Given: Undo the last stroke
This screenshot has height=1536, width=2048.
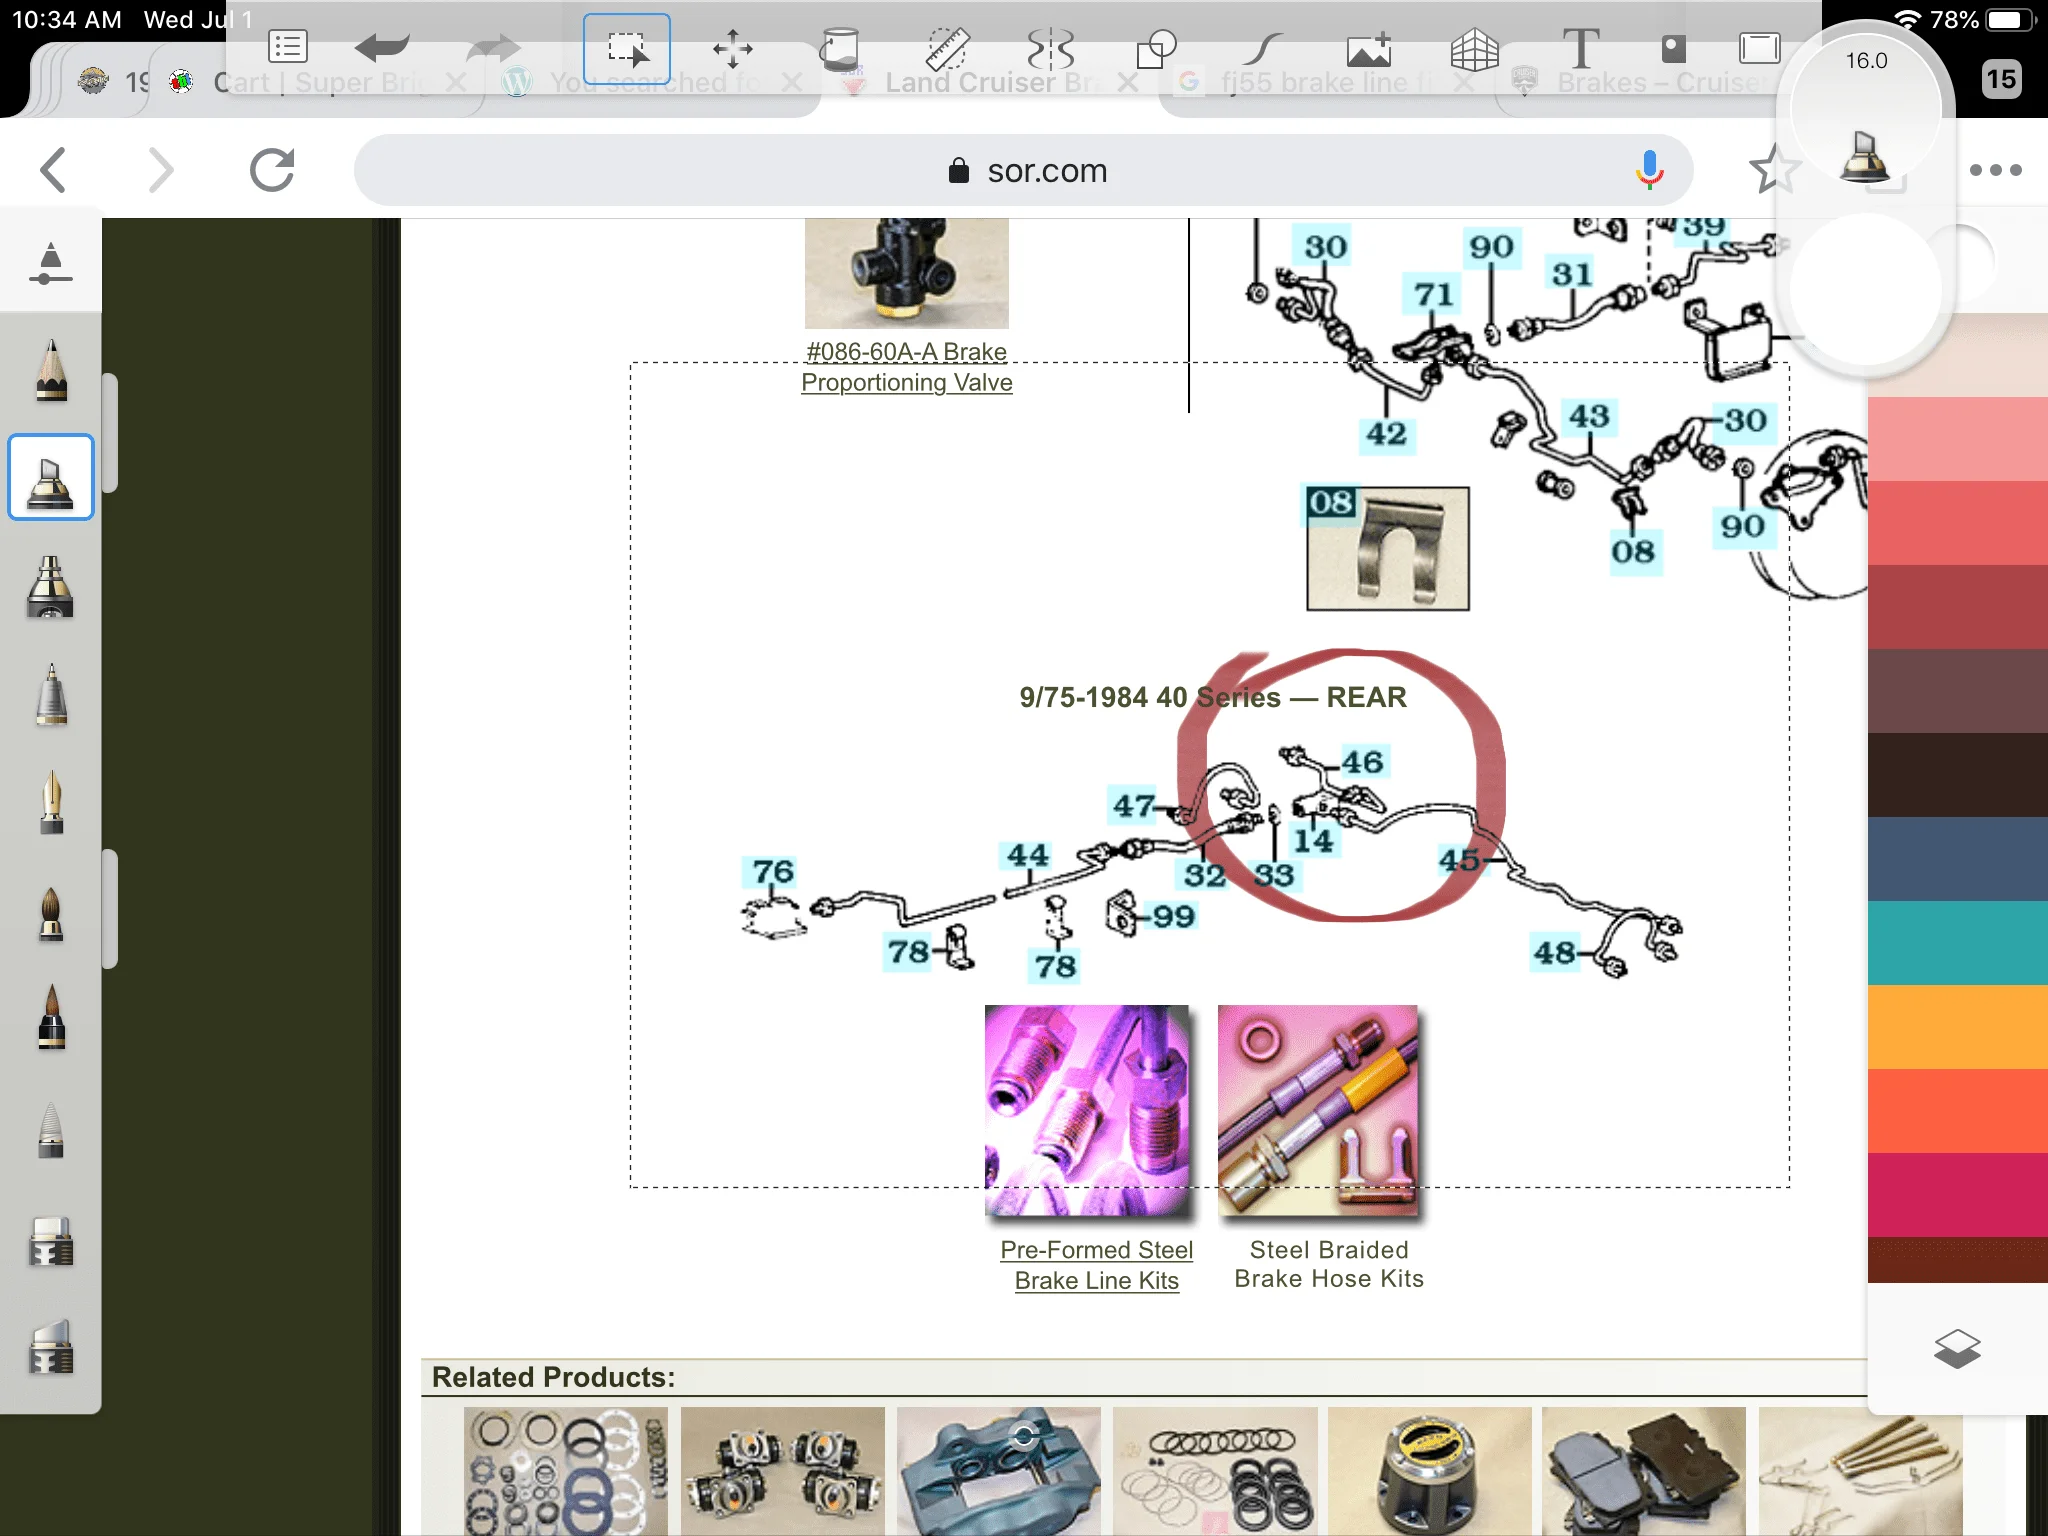Looking at the screenshot, I should [x=382, y=47].
